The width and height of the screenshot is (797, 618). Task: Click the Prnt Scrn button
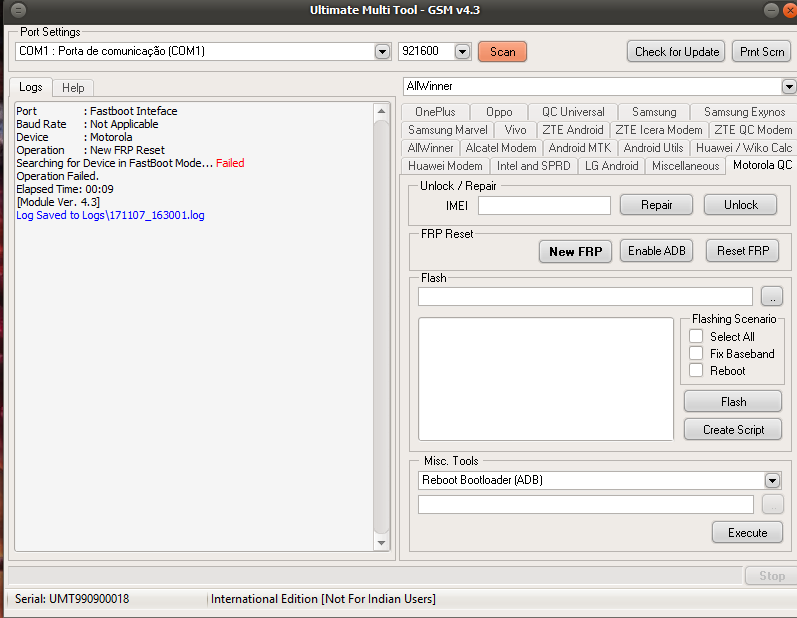[761, 52]
